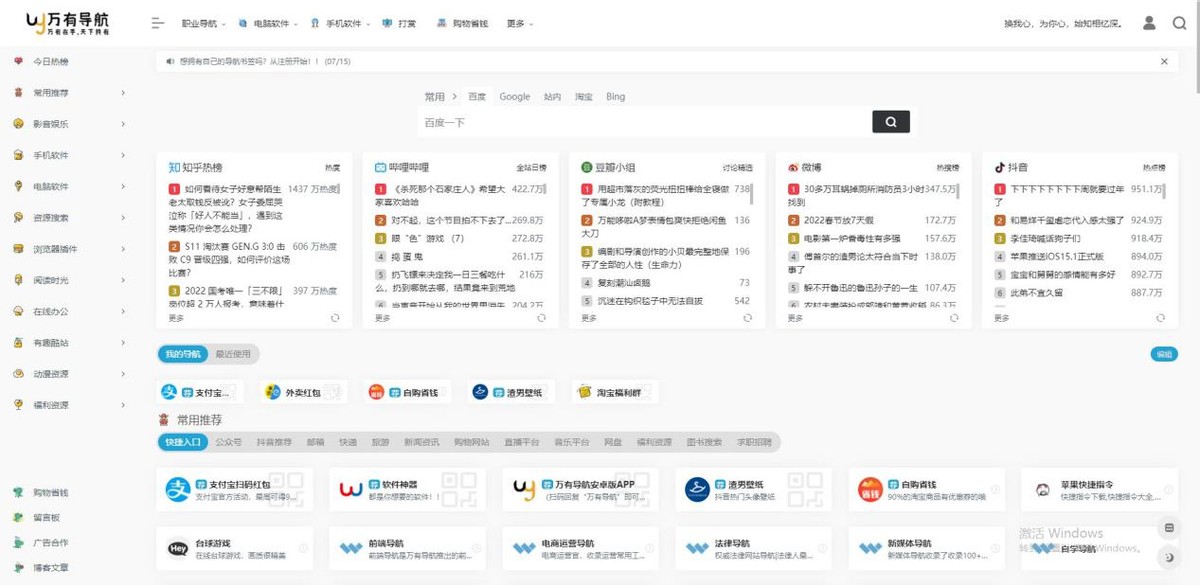The width and height of the screenshot is (1200, 585).
Task: Switch to the 求职招聘 category tab
Action: click(x=755, y=442)
